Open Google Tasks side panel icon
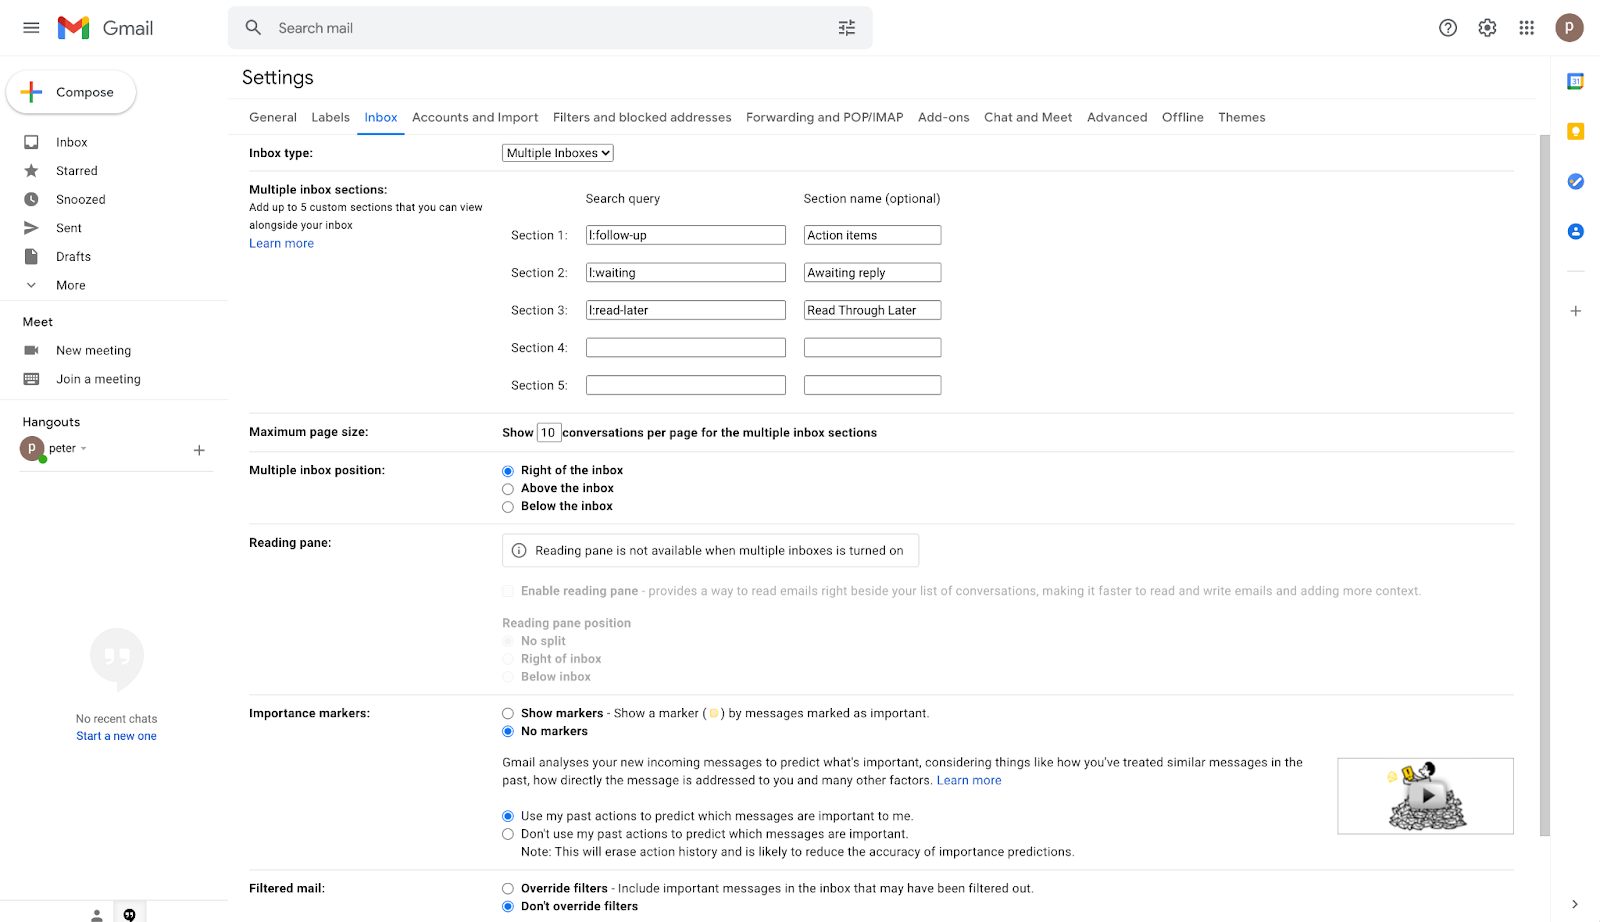 point(1575,181)
